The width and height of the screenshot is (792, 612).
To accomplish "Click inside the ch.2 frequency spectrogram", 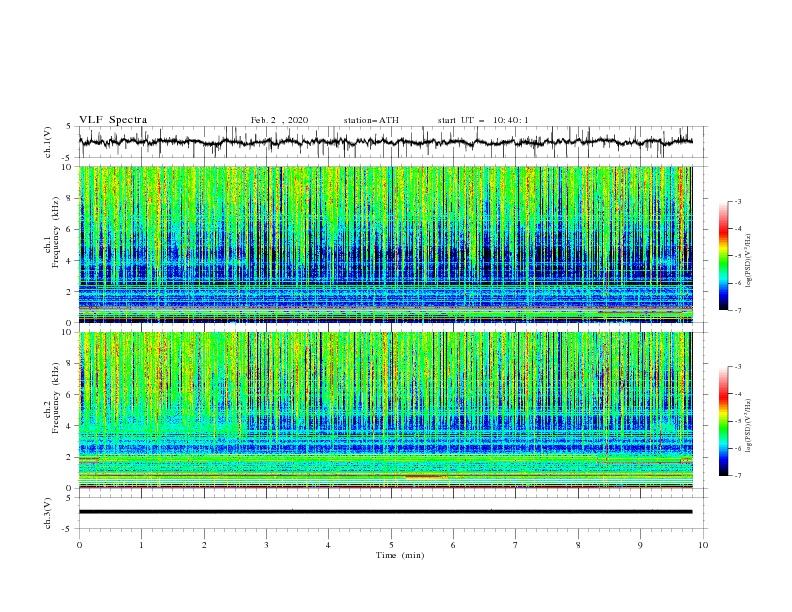I will pos(386,410).
